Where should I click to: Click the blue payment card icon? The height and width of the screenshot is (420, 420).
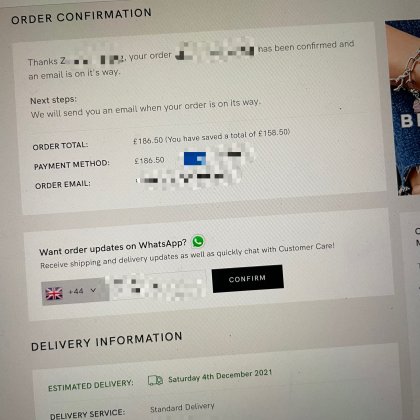click(x=195, y=159)
